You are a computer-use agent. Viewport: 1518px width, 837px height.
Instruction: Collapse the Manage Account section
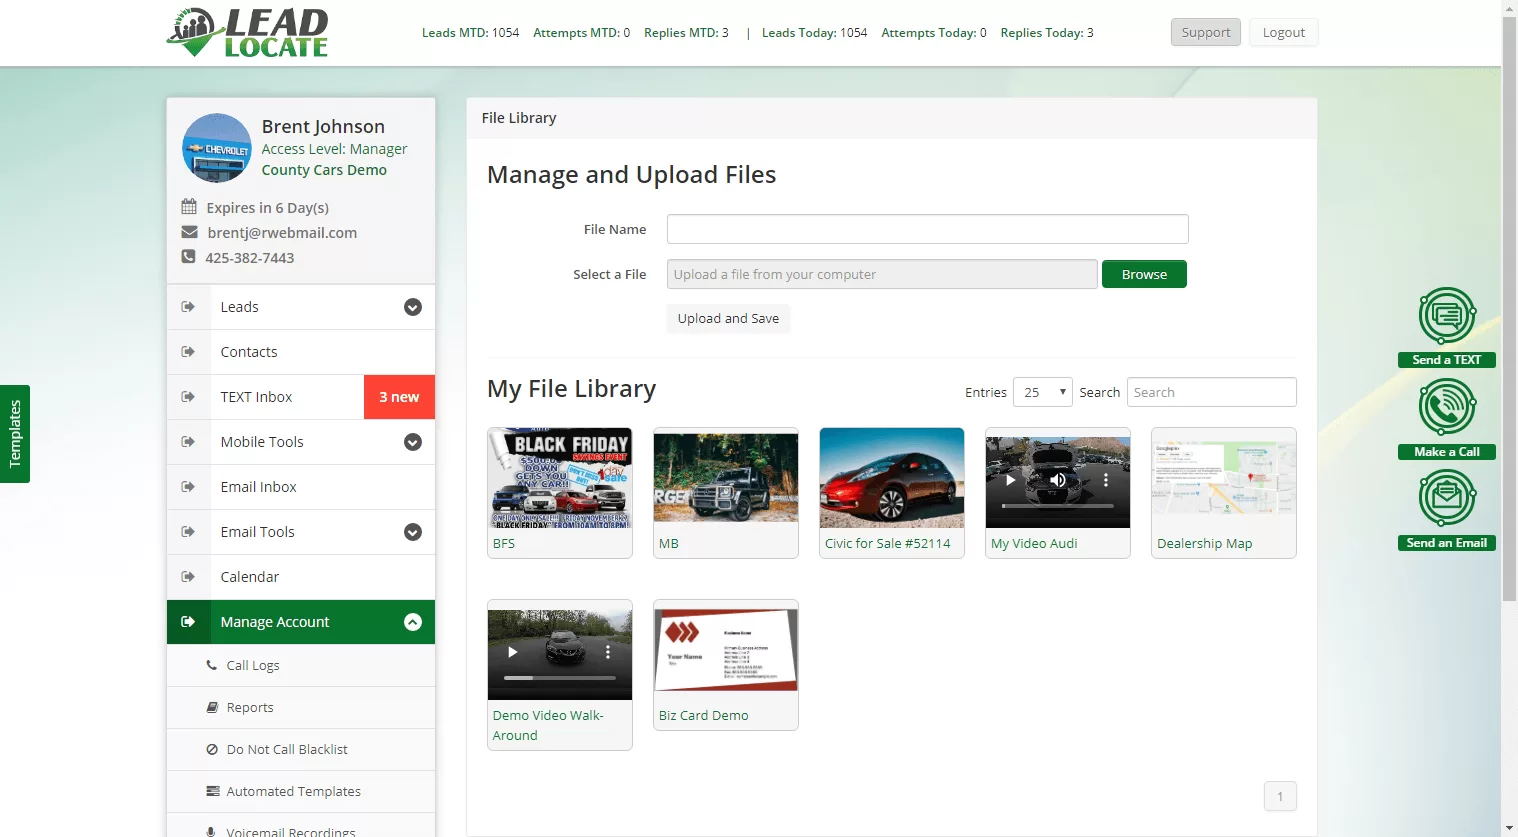pos(412,622)
